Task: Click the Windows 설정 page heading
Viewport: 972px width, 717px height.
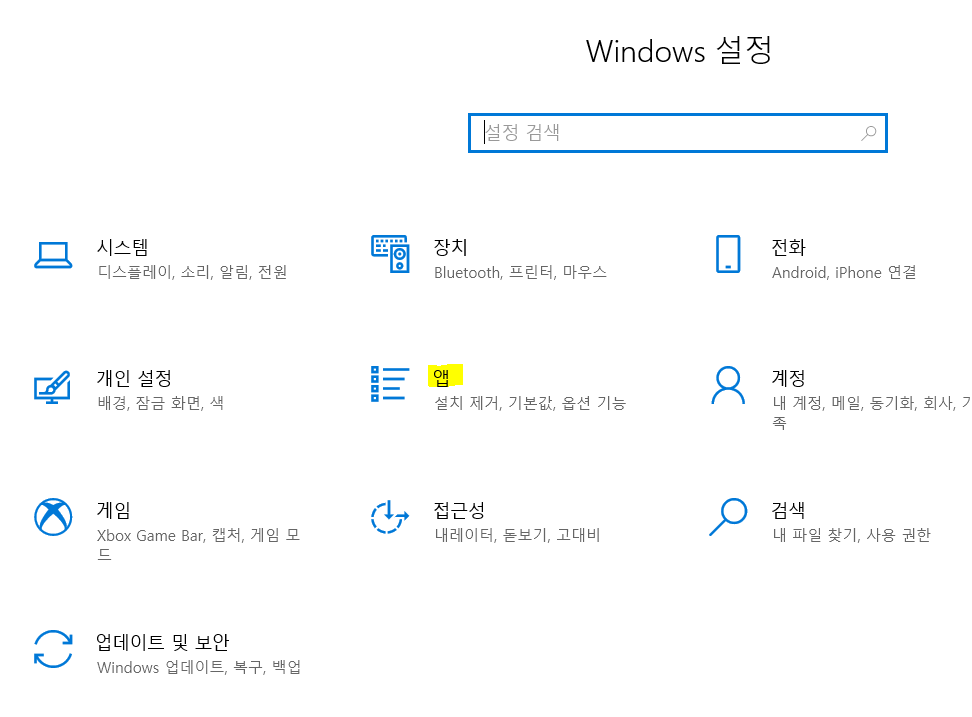Action: [679, 51]
